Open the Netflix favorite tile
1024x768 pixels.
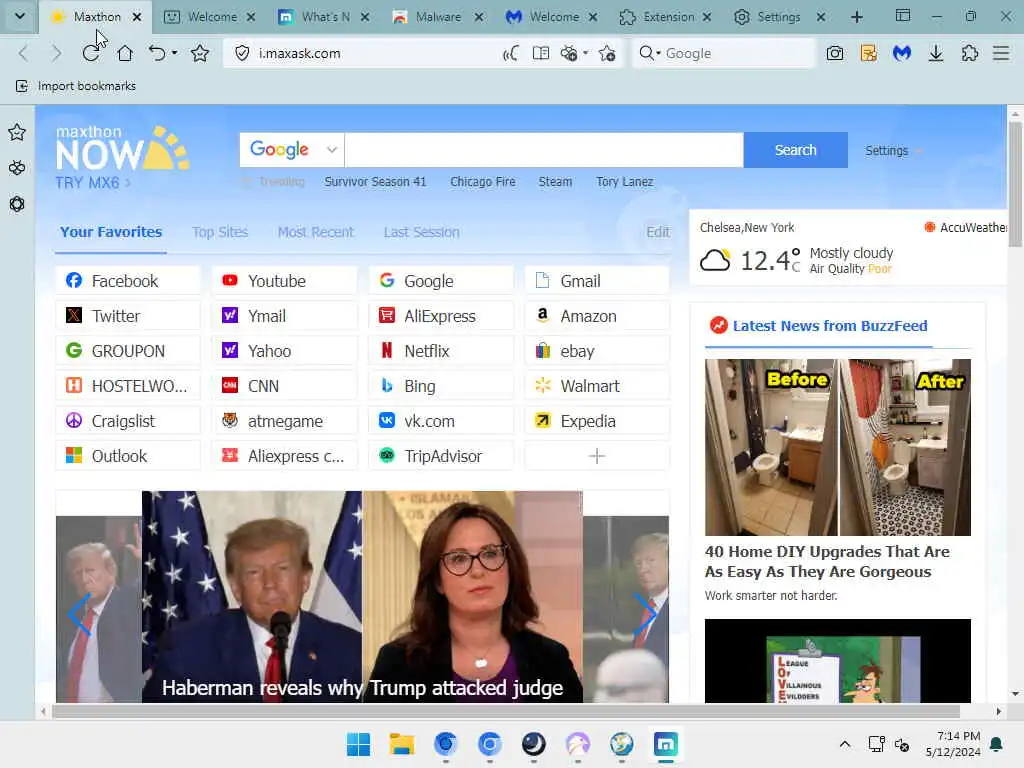pos(441,351)
